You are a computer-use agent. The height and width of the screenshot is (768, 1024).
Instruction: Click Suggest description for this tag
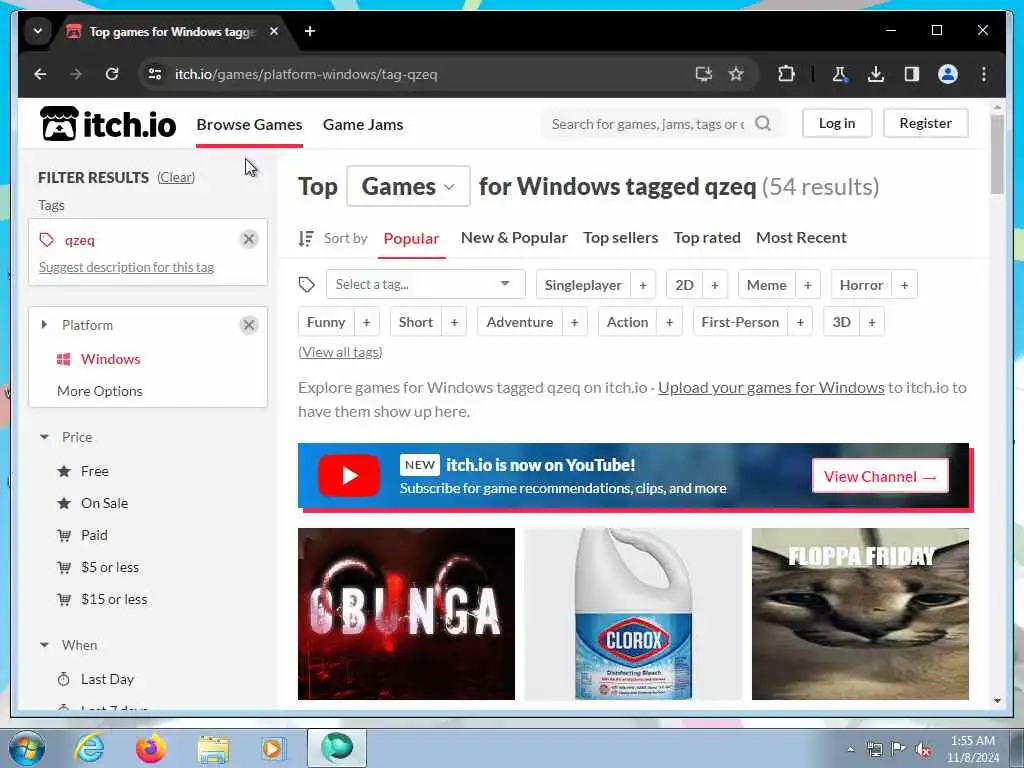pos(126,267)
